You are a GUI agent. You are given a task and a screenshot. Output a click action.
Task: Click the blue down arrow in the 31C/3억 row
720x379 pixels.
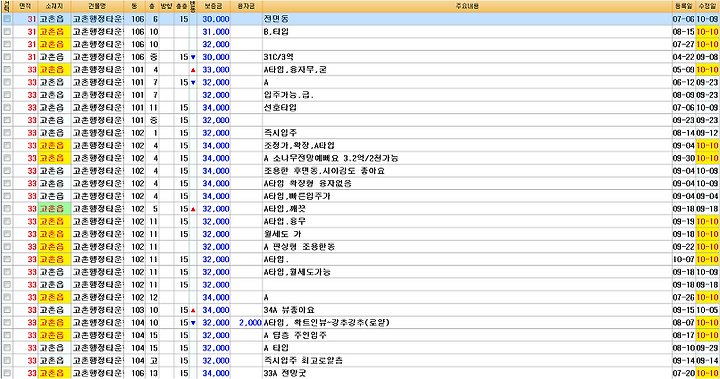pos(193,57)
